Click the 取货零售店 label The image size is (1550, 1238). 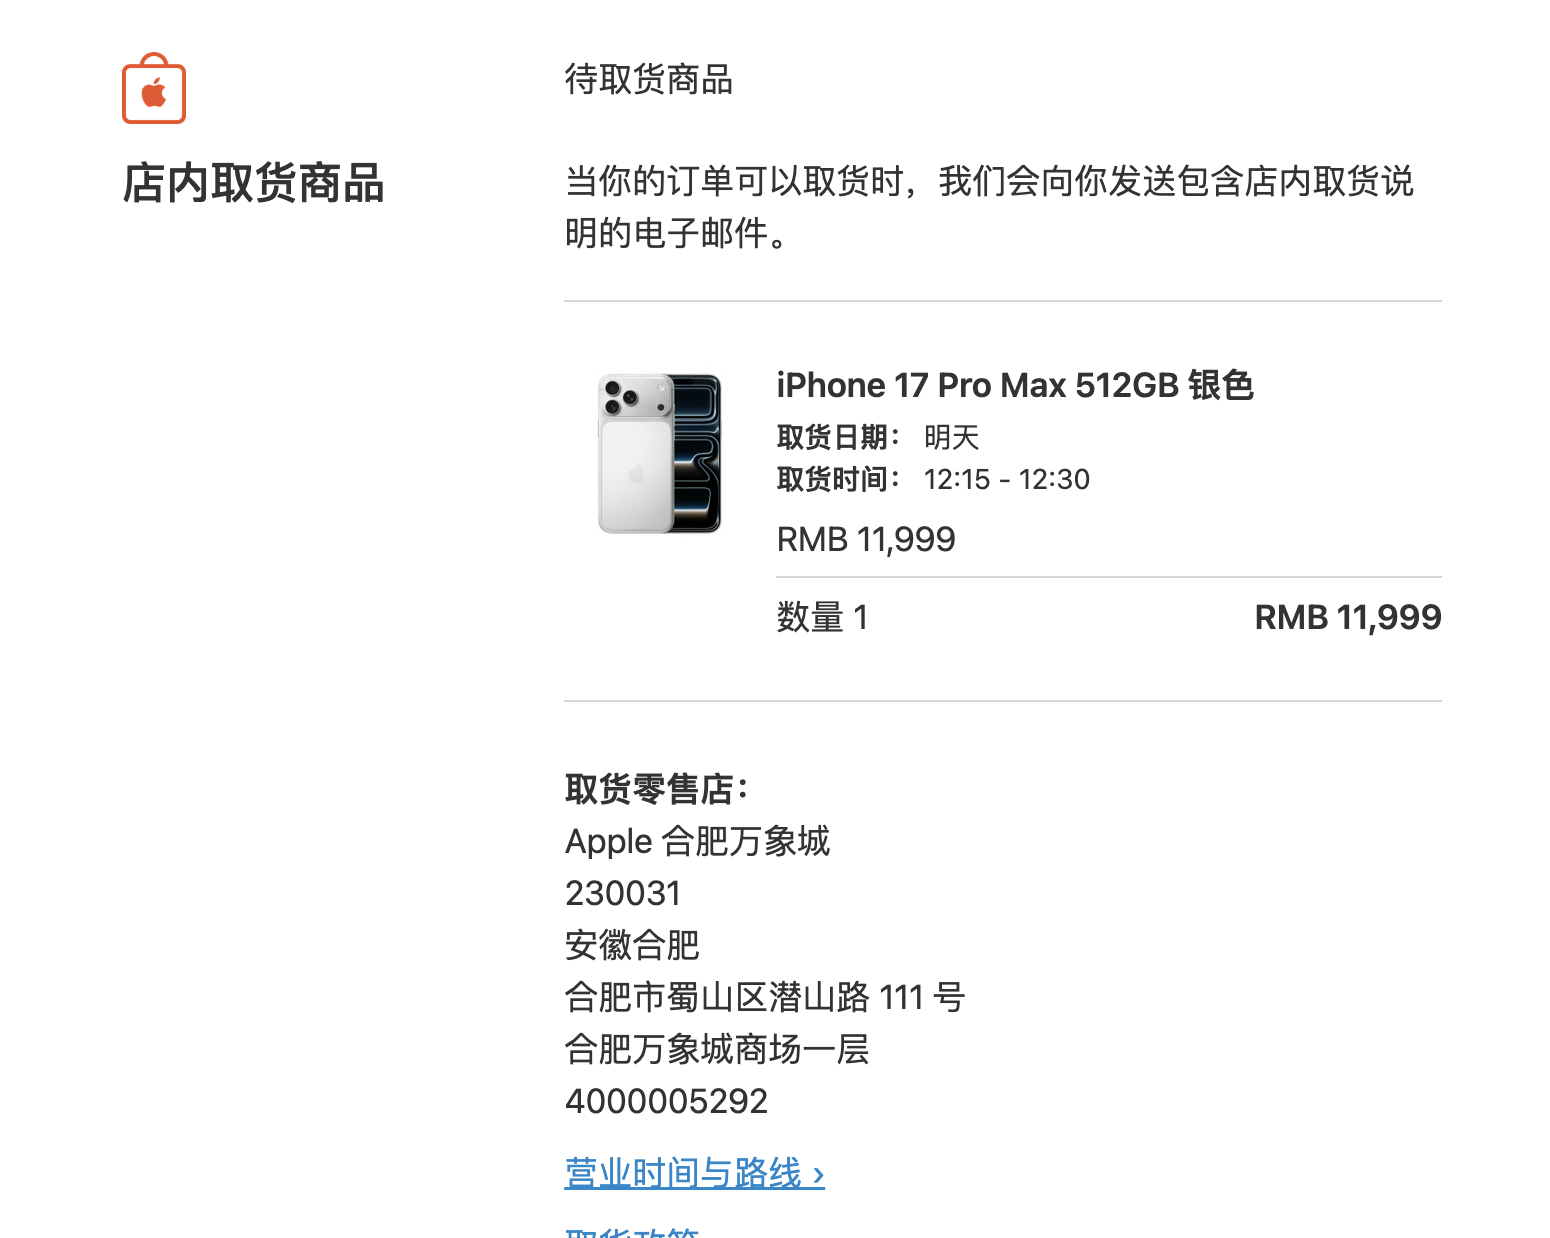[x=657, y=789]
